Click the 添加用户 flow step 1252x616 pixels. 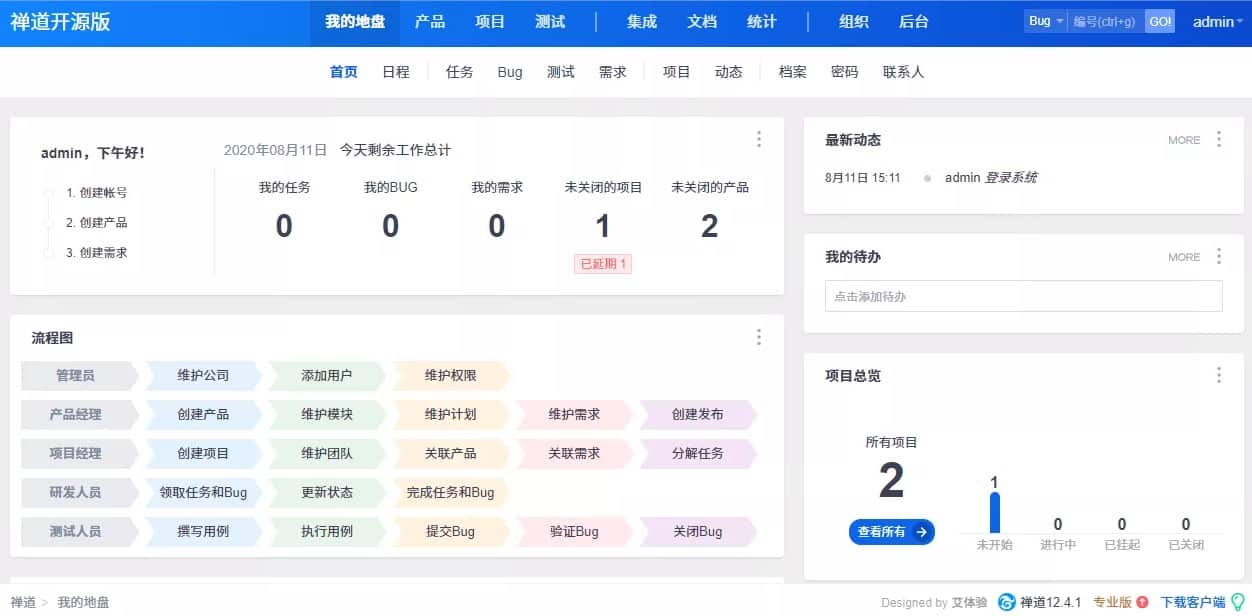coord(326,375)
